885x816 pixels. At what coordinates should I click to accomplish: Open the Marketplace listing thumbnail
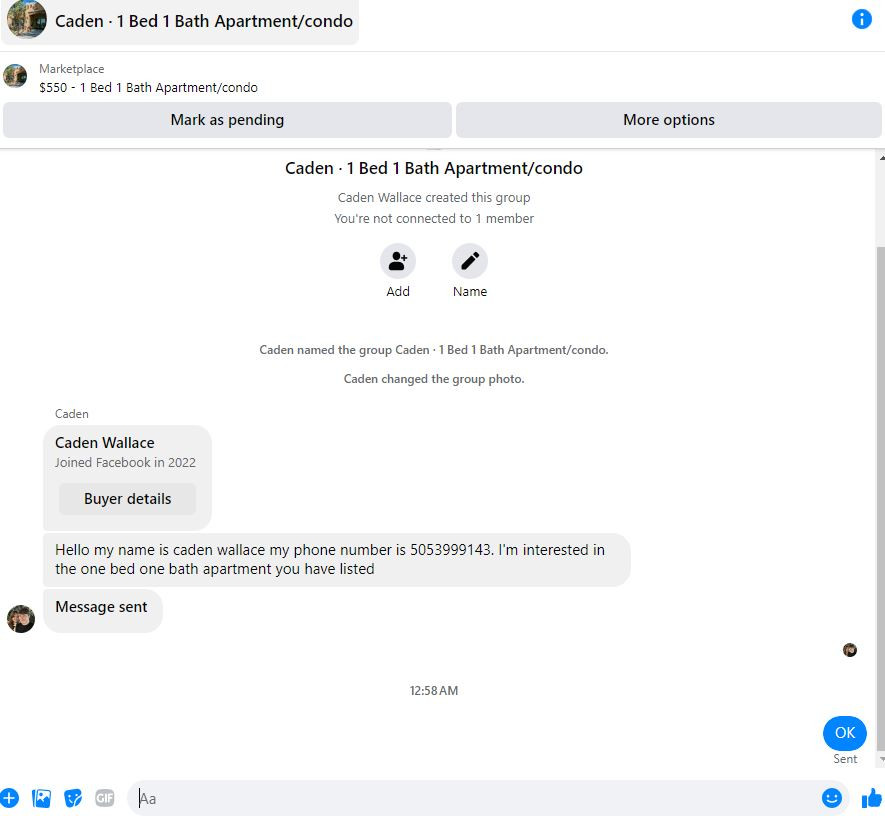click(15, 76)
